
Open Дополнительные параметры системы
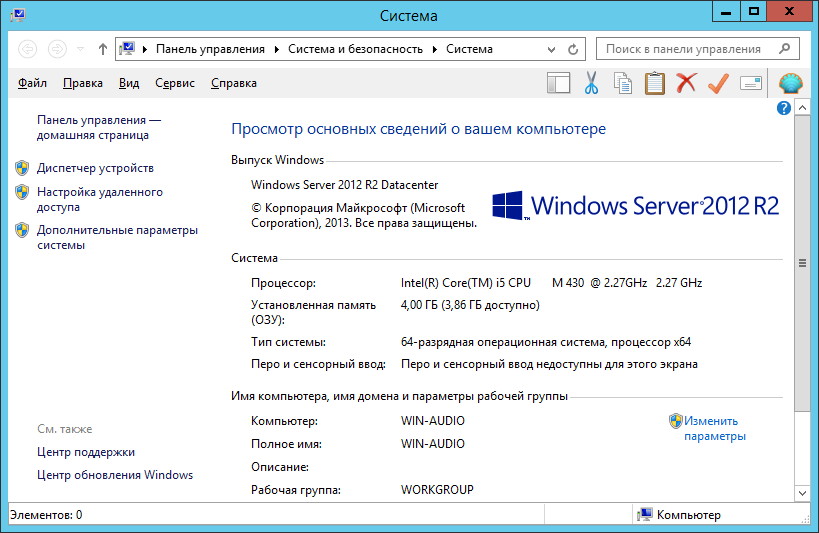coord(117,238)
